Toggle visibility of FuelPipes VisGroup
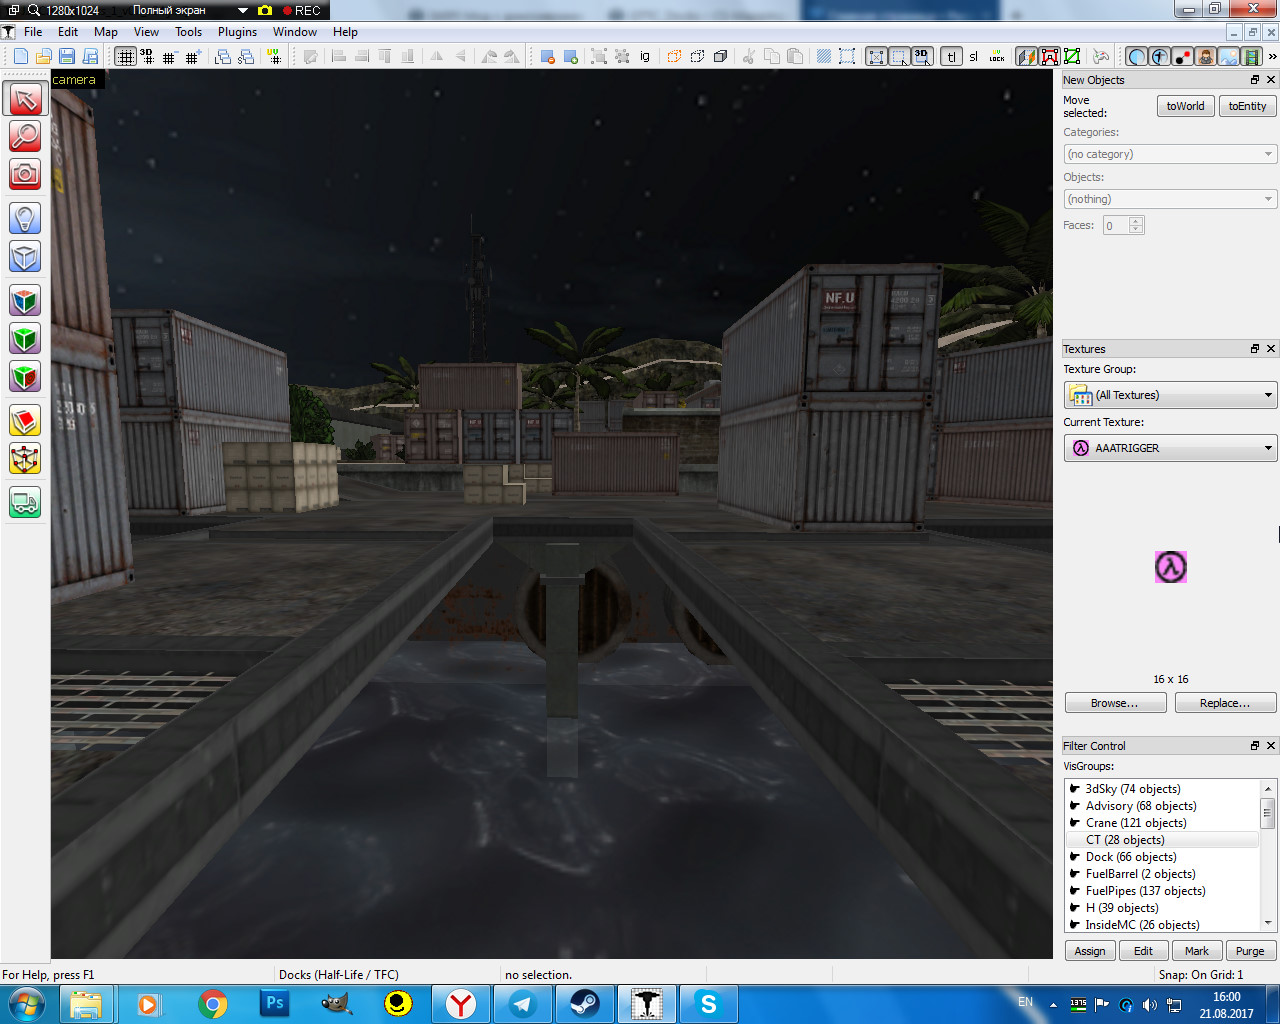This screenshot has width=1280, height=1024. point(1074,890)
